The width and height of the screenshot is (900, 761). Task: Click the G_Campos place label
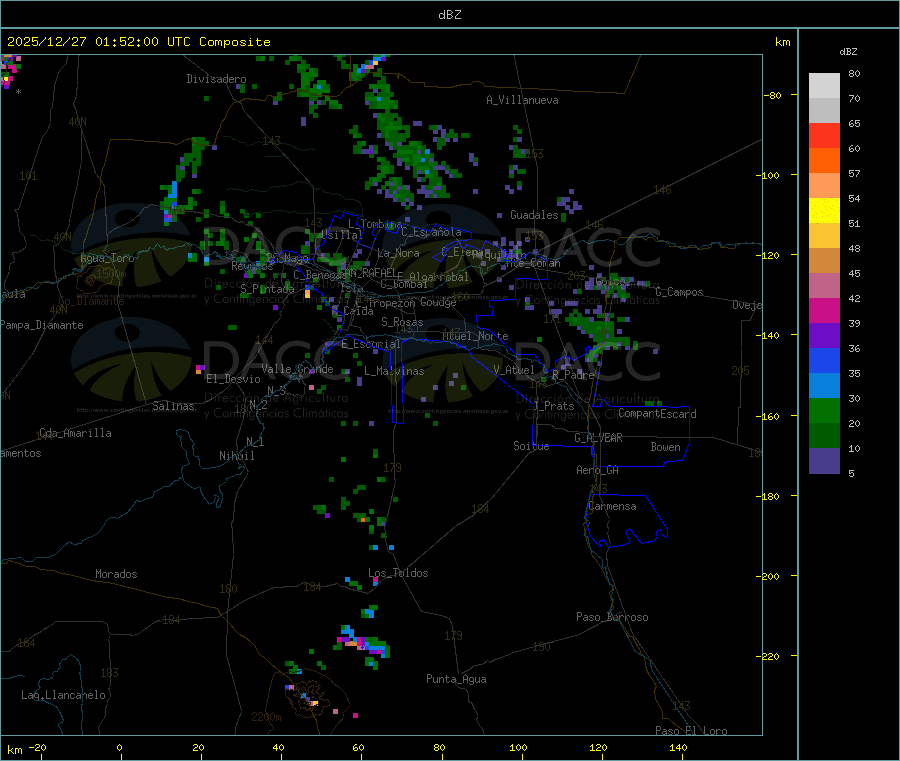coord(680,292)
